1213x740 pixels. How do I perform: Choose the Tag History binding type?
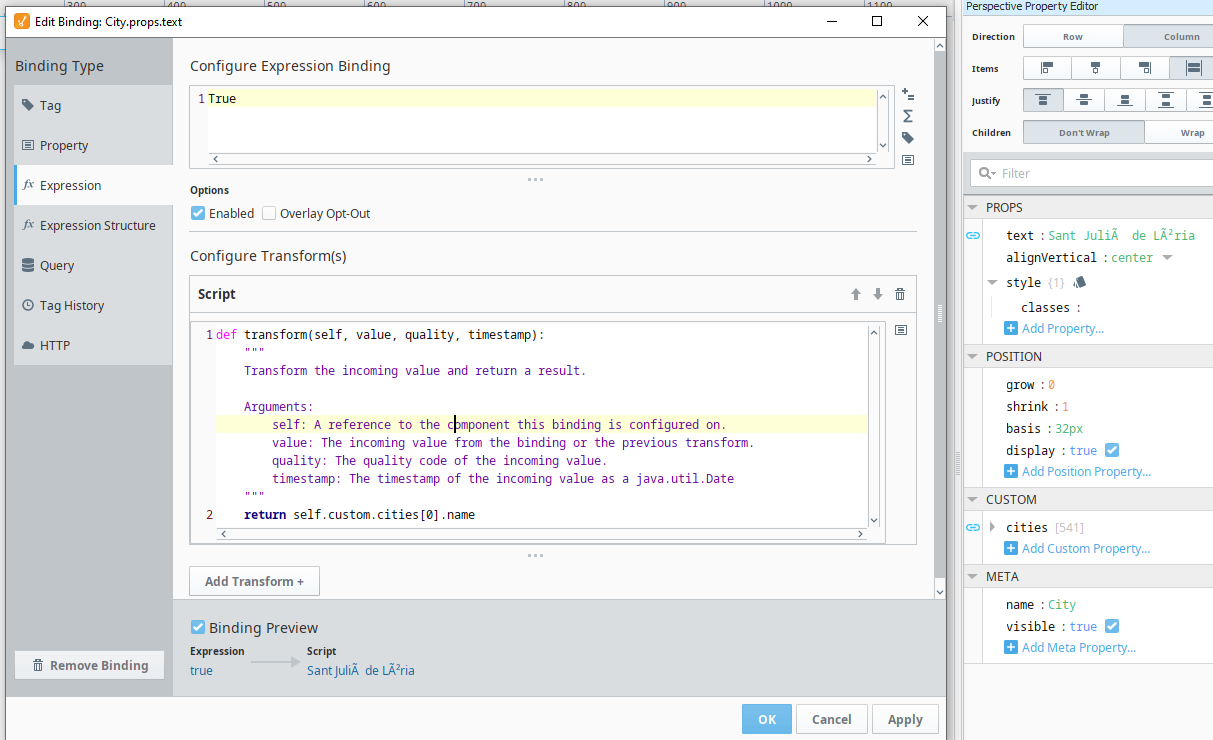[x=93, y=305]
